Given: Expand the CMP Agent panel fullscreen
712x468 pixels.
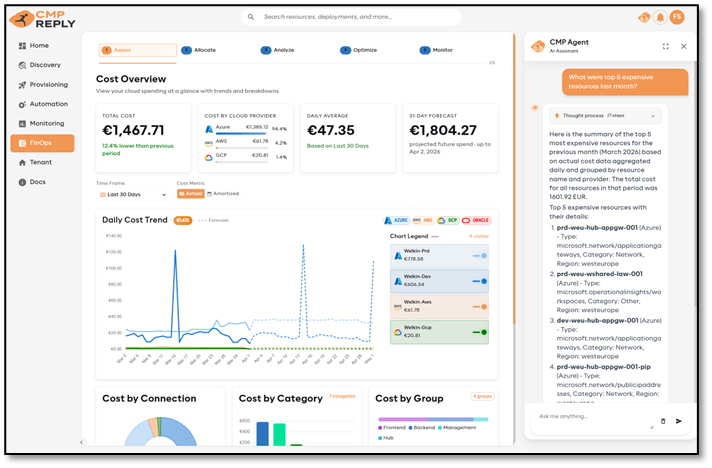Looking at the screenshot, I should [666, 46].
